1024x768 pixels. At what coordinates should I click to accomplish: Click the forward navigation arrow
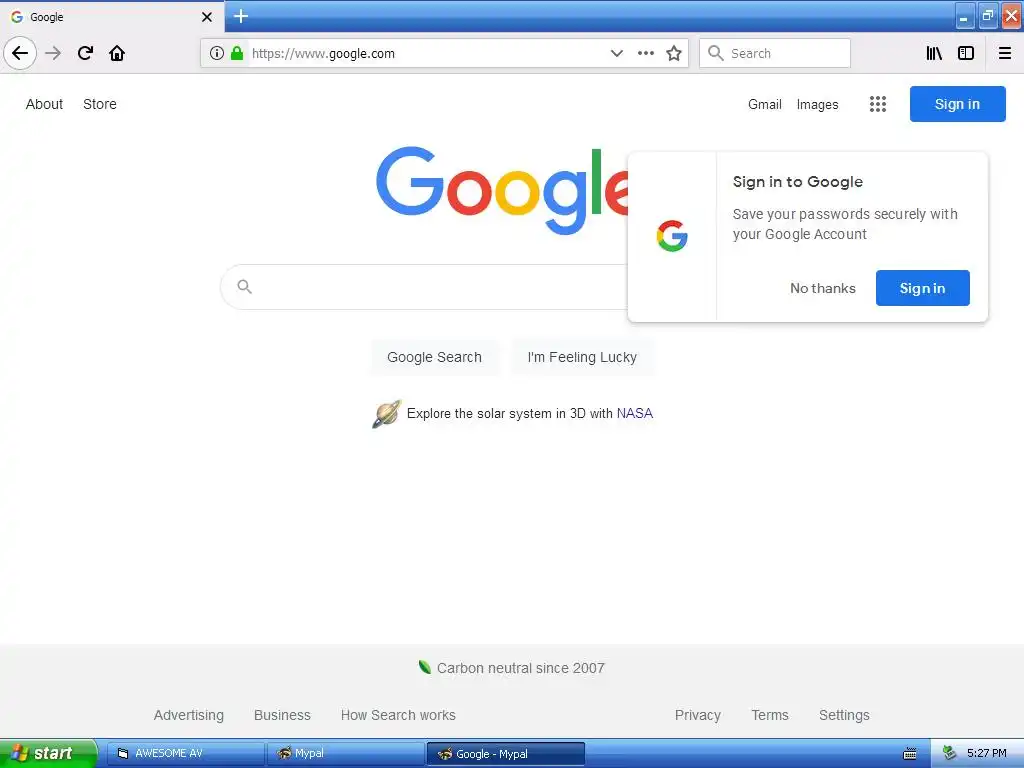(x=53, y=53)
